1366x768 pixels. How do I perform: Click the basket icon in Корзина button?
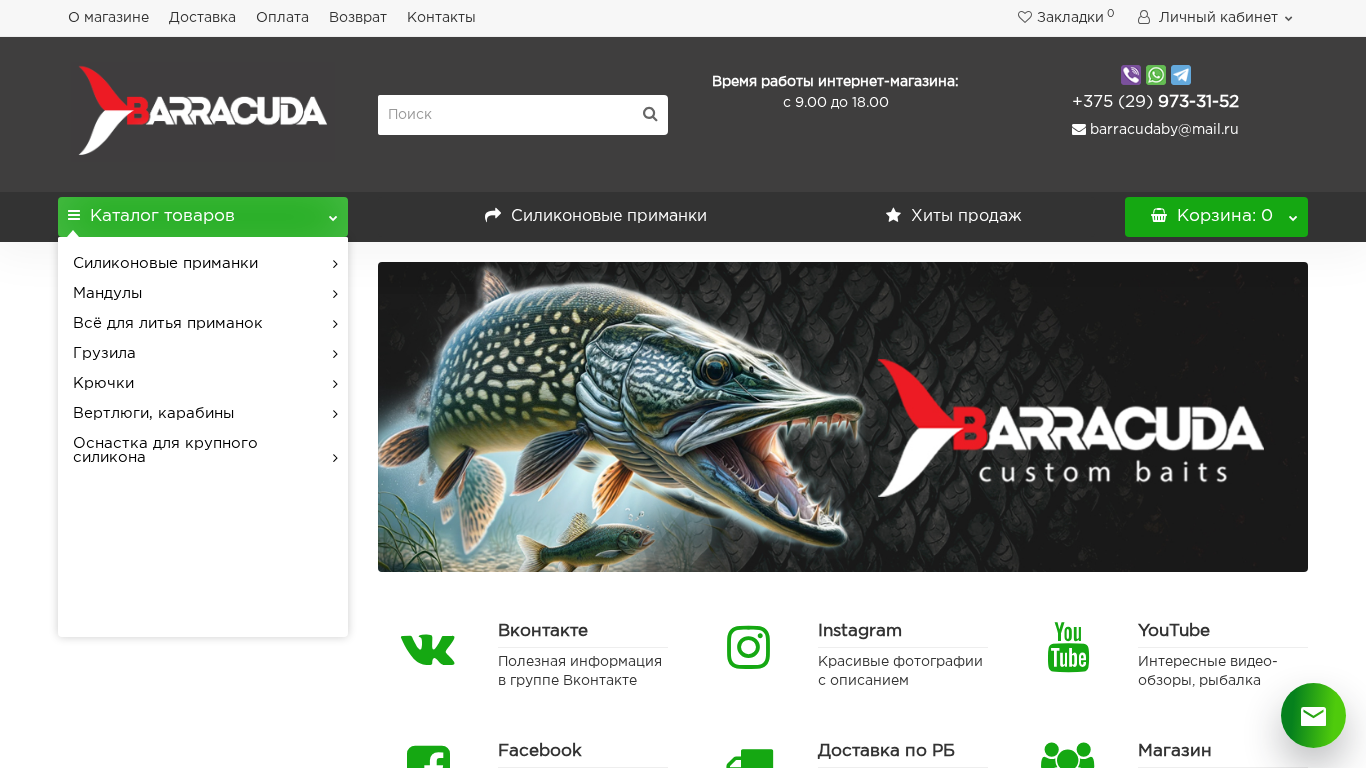tap(1159, 215)
